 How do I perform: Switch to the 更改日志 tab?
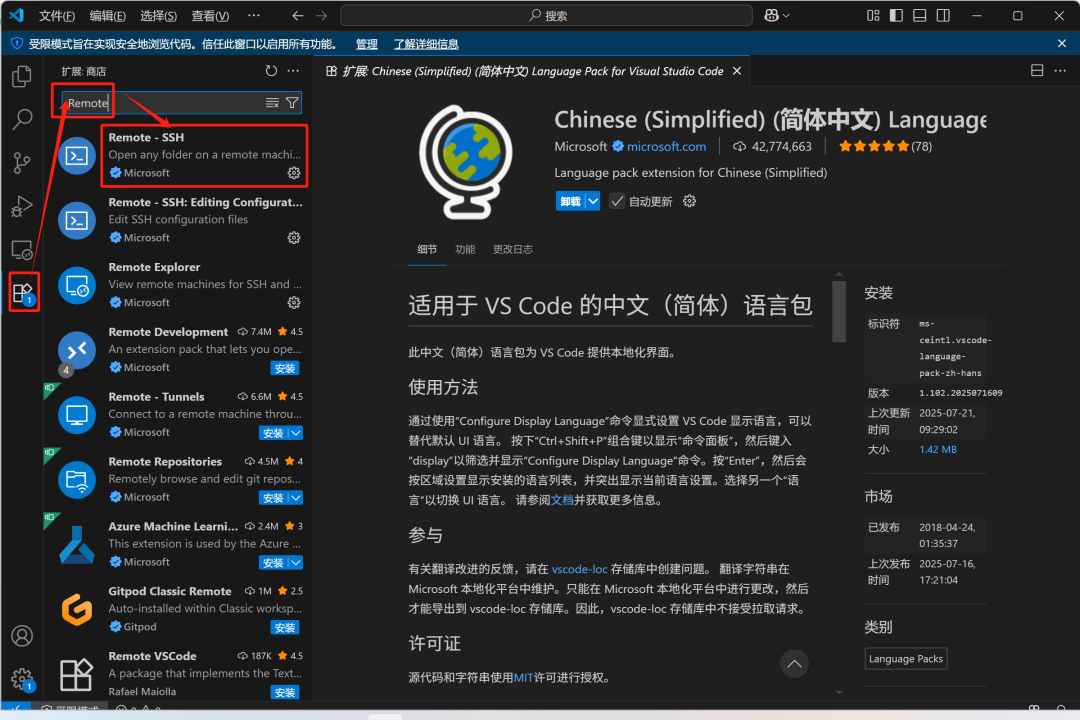click(512, 249)
